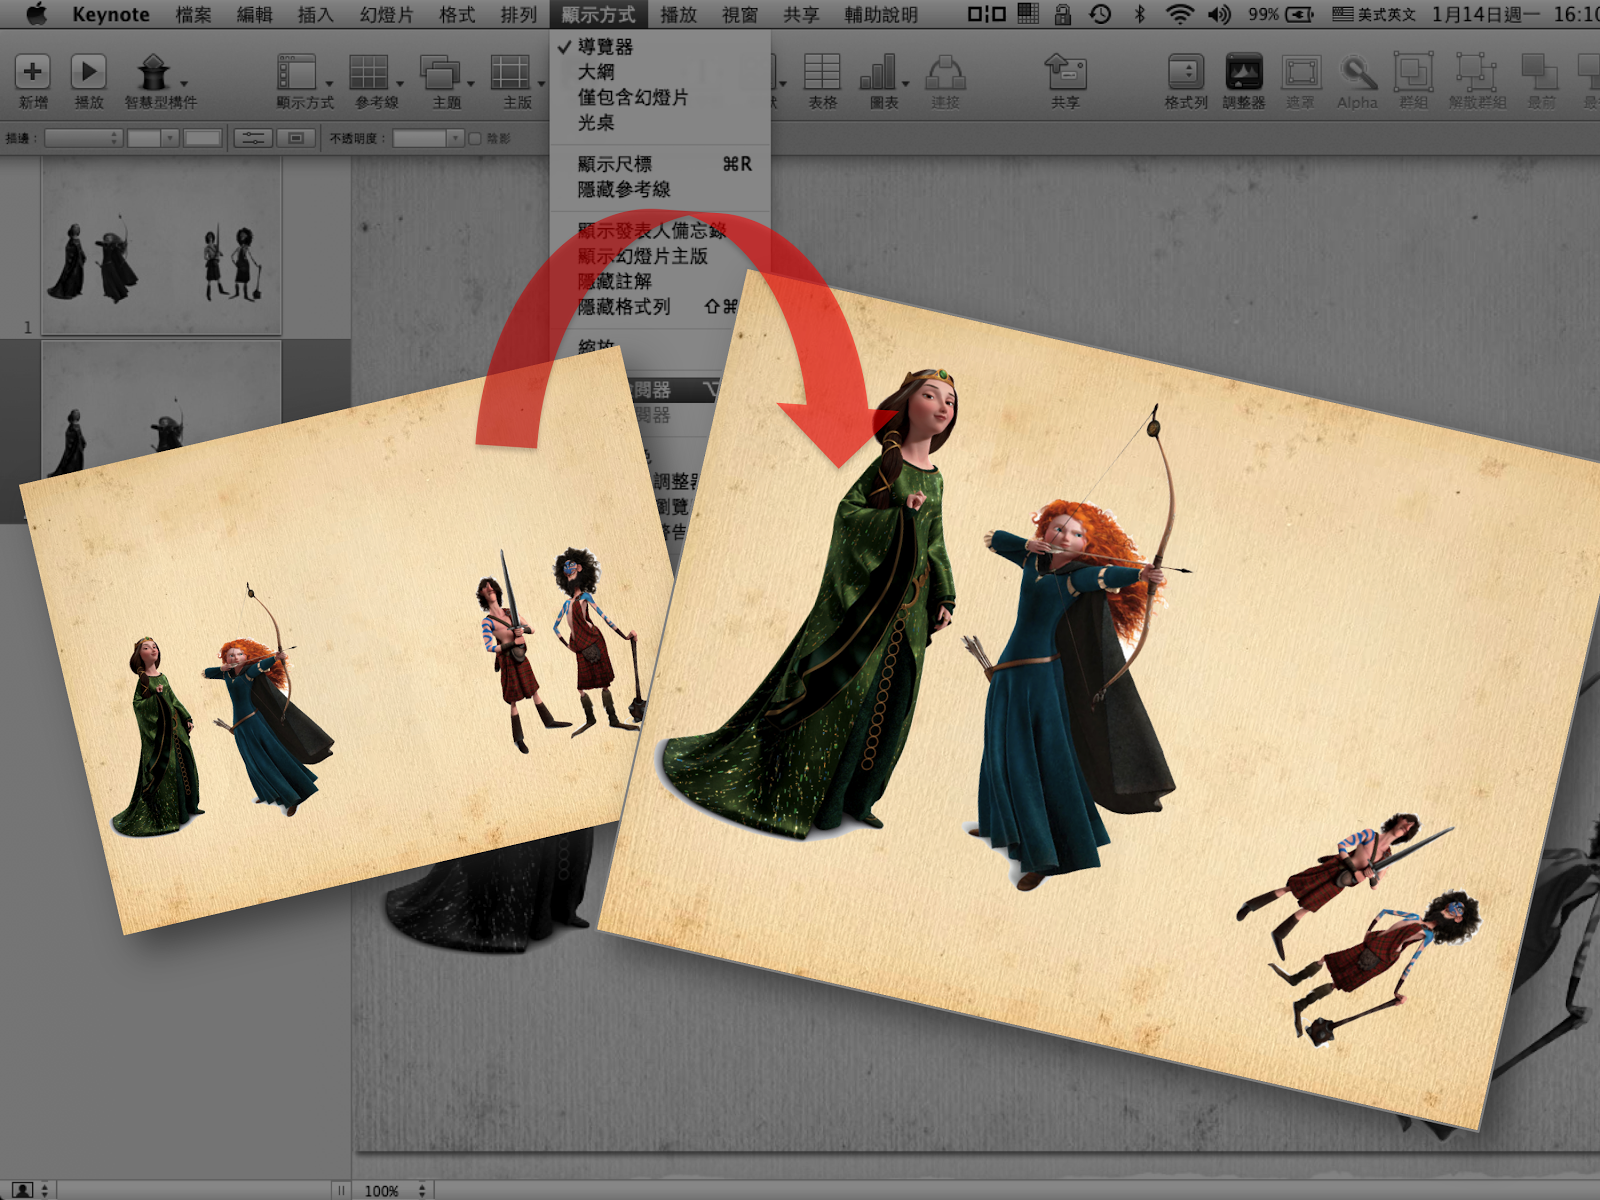This screenshot has height=1200, width=1600.
Task: Toggle the 陰影 shadow checkbox
Action: click(x=475, y=138)
